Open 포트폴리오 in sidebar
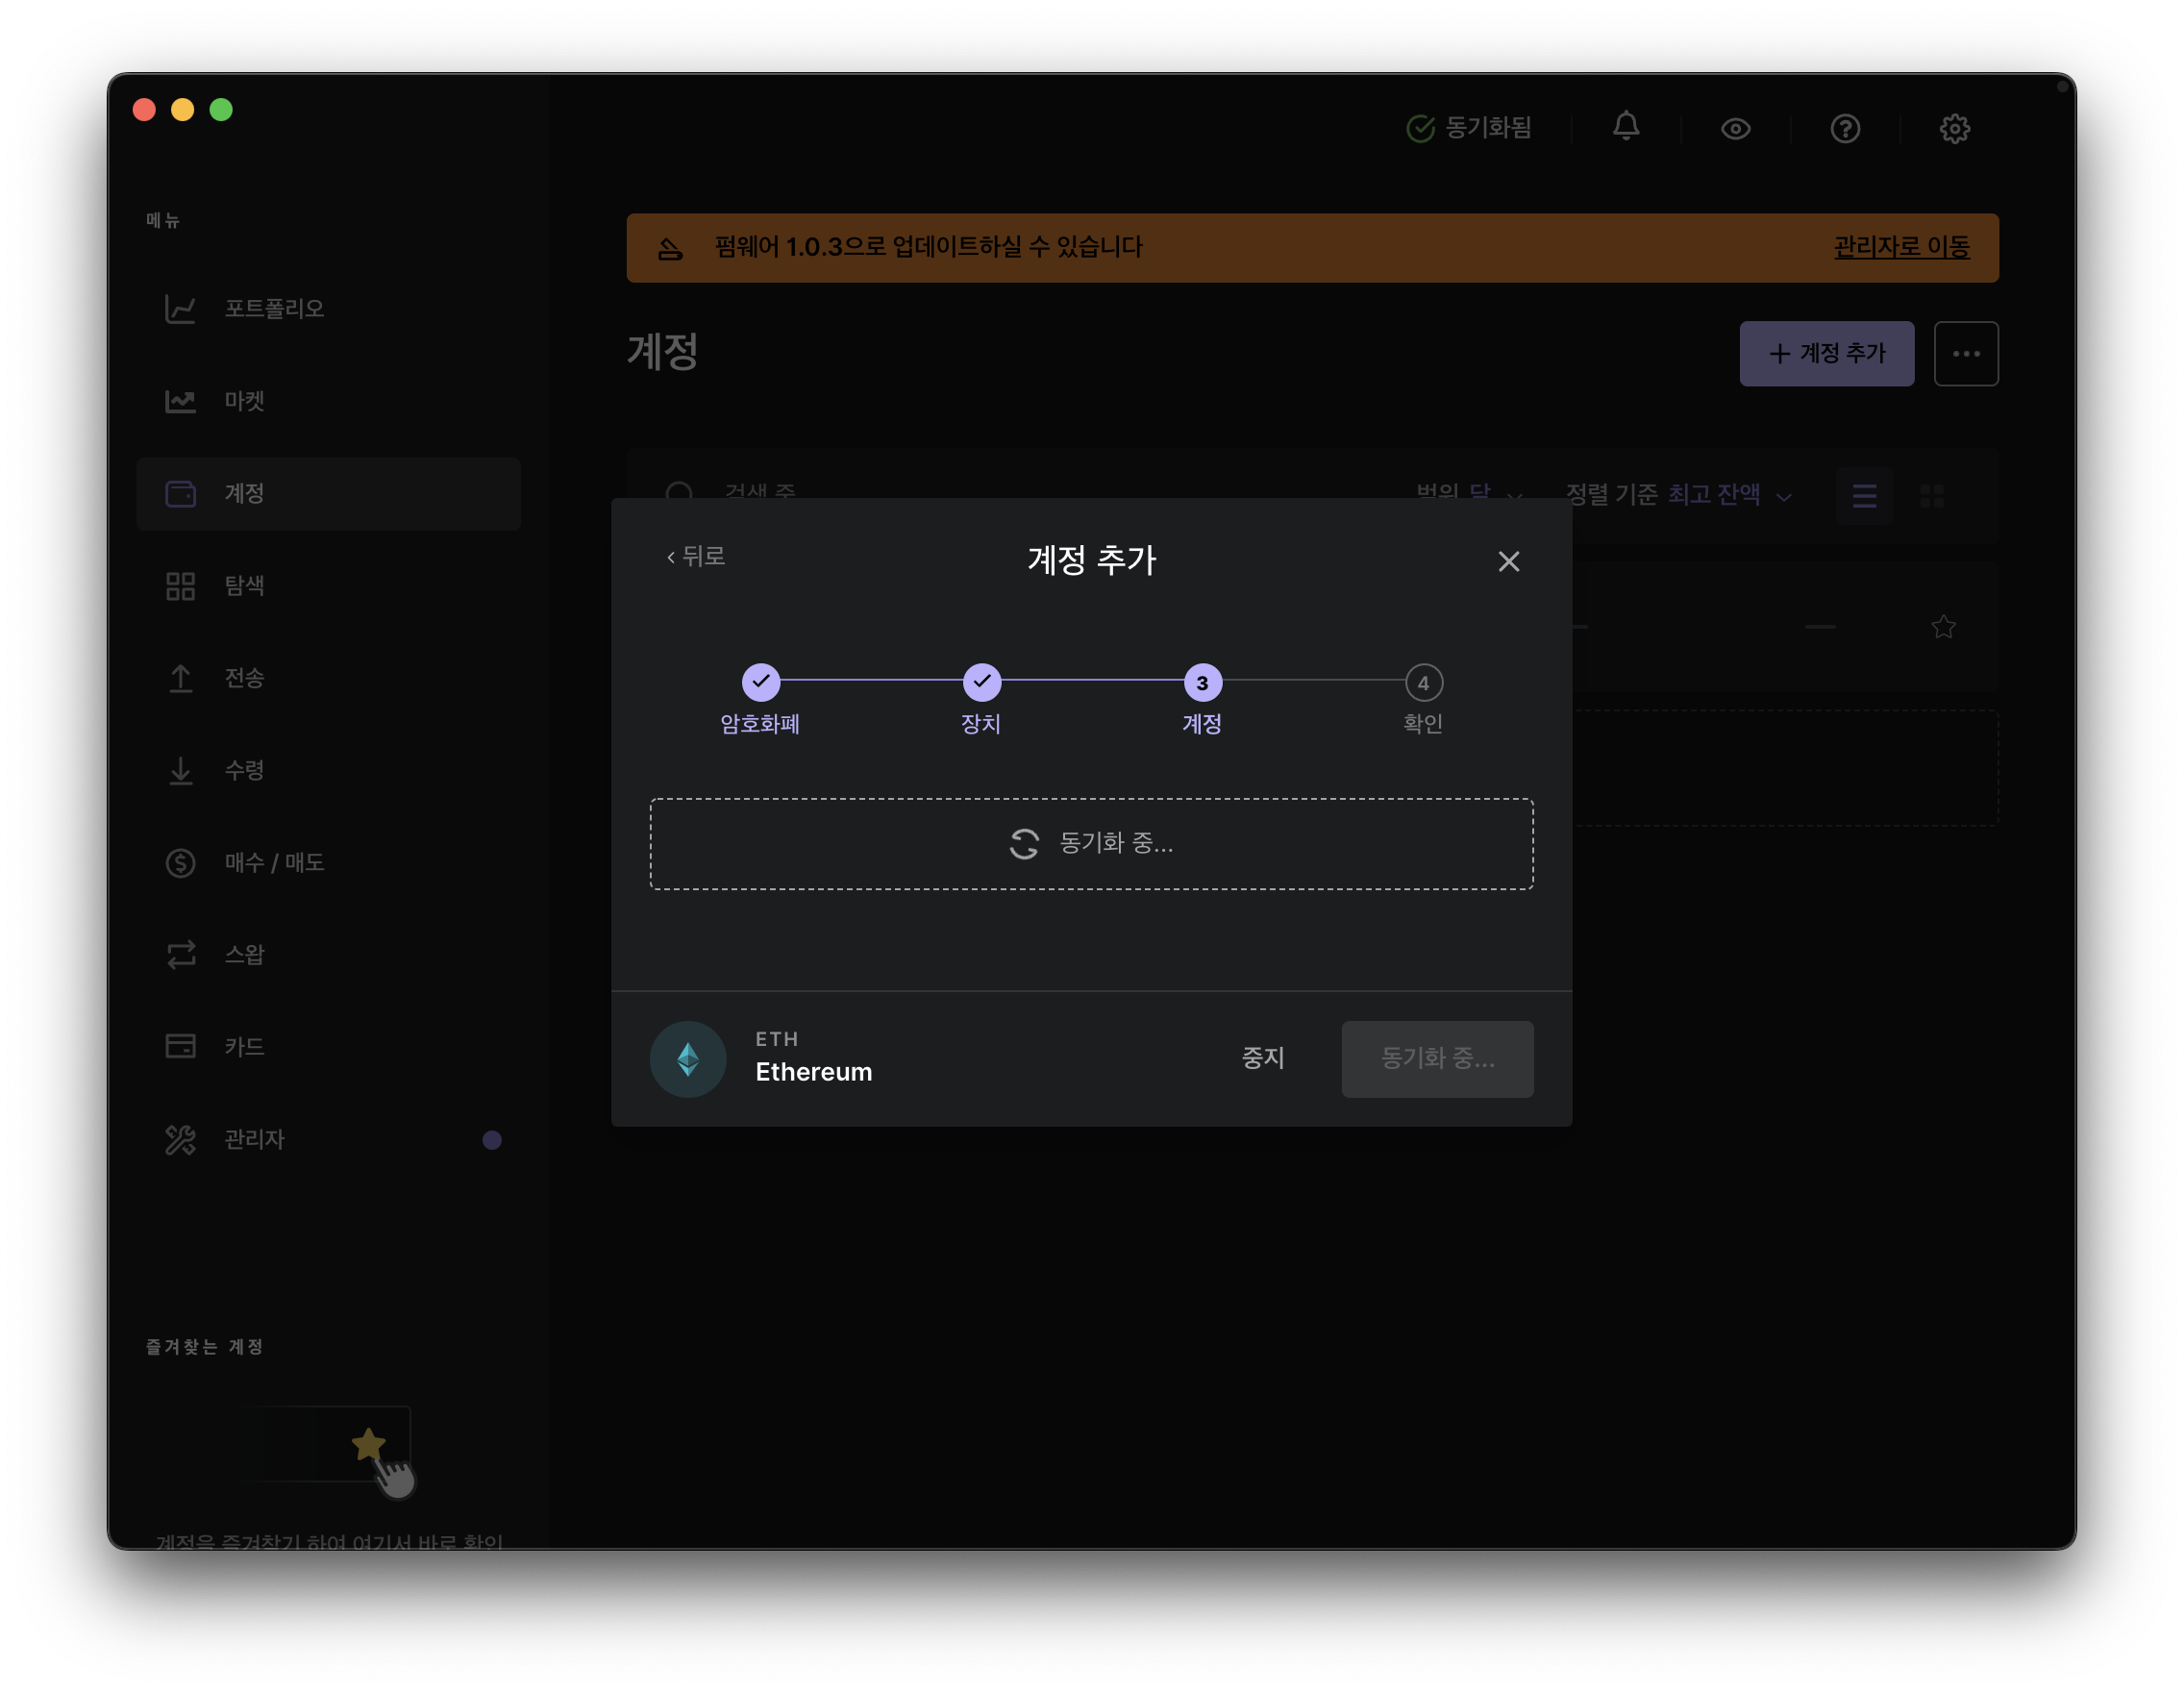Screen dimensions: 2184x1692 pyautogui.click(x=273, y=309)
